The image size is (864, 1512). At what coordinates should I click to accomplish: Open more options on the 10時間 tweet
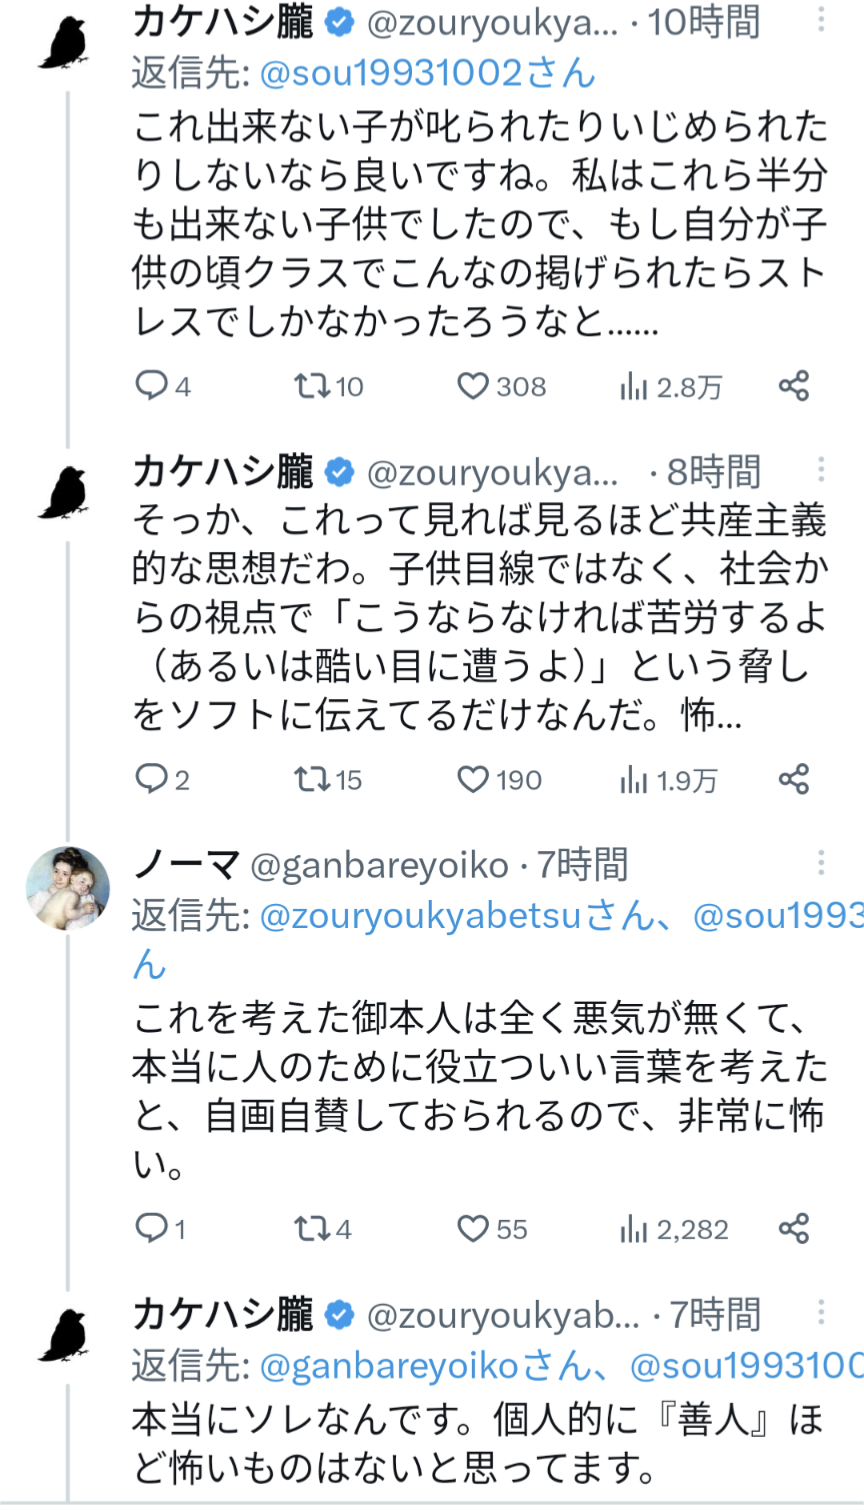[x=821, y=19]
